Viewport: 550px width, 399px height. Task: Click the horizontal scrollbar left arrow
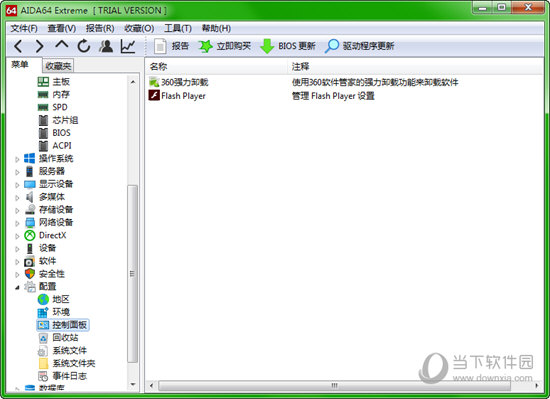point(151,386)
